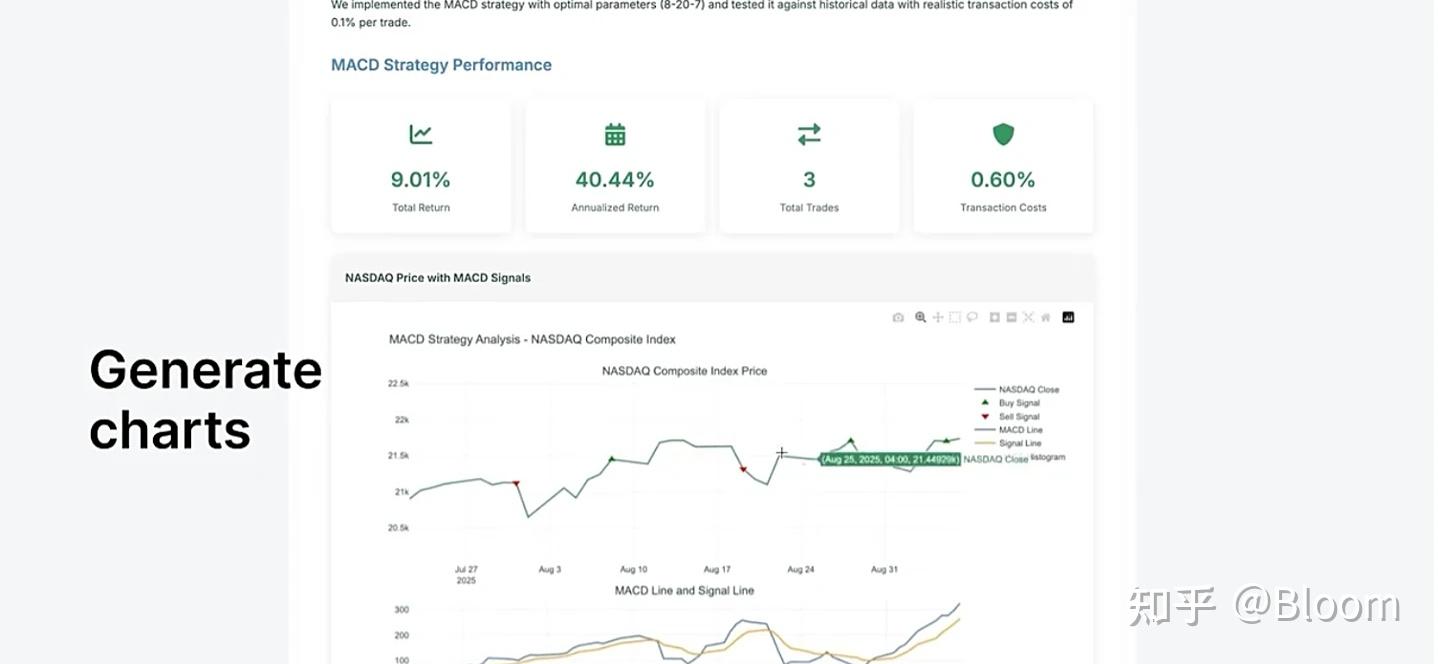Choose the Lasso Select tool
The width and height of the screenshot is (1438, 664).
point(972,318)
